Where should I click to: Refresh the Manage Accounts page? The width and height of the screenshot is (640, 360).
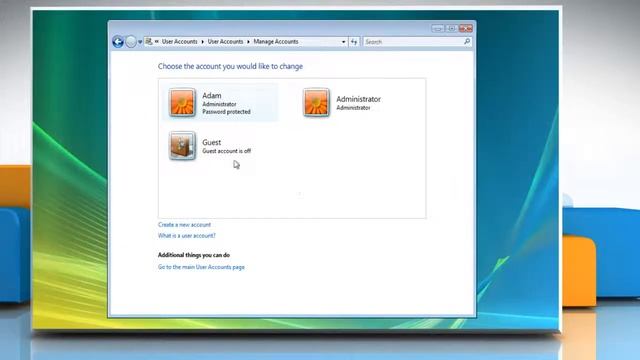[354, 42]
